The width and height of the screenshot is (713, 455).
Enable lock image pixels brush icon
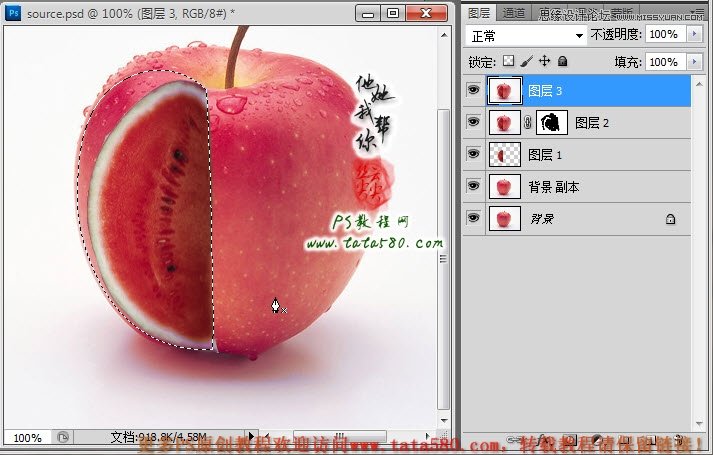527,61
